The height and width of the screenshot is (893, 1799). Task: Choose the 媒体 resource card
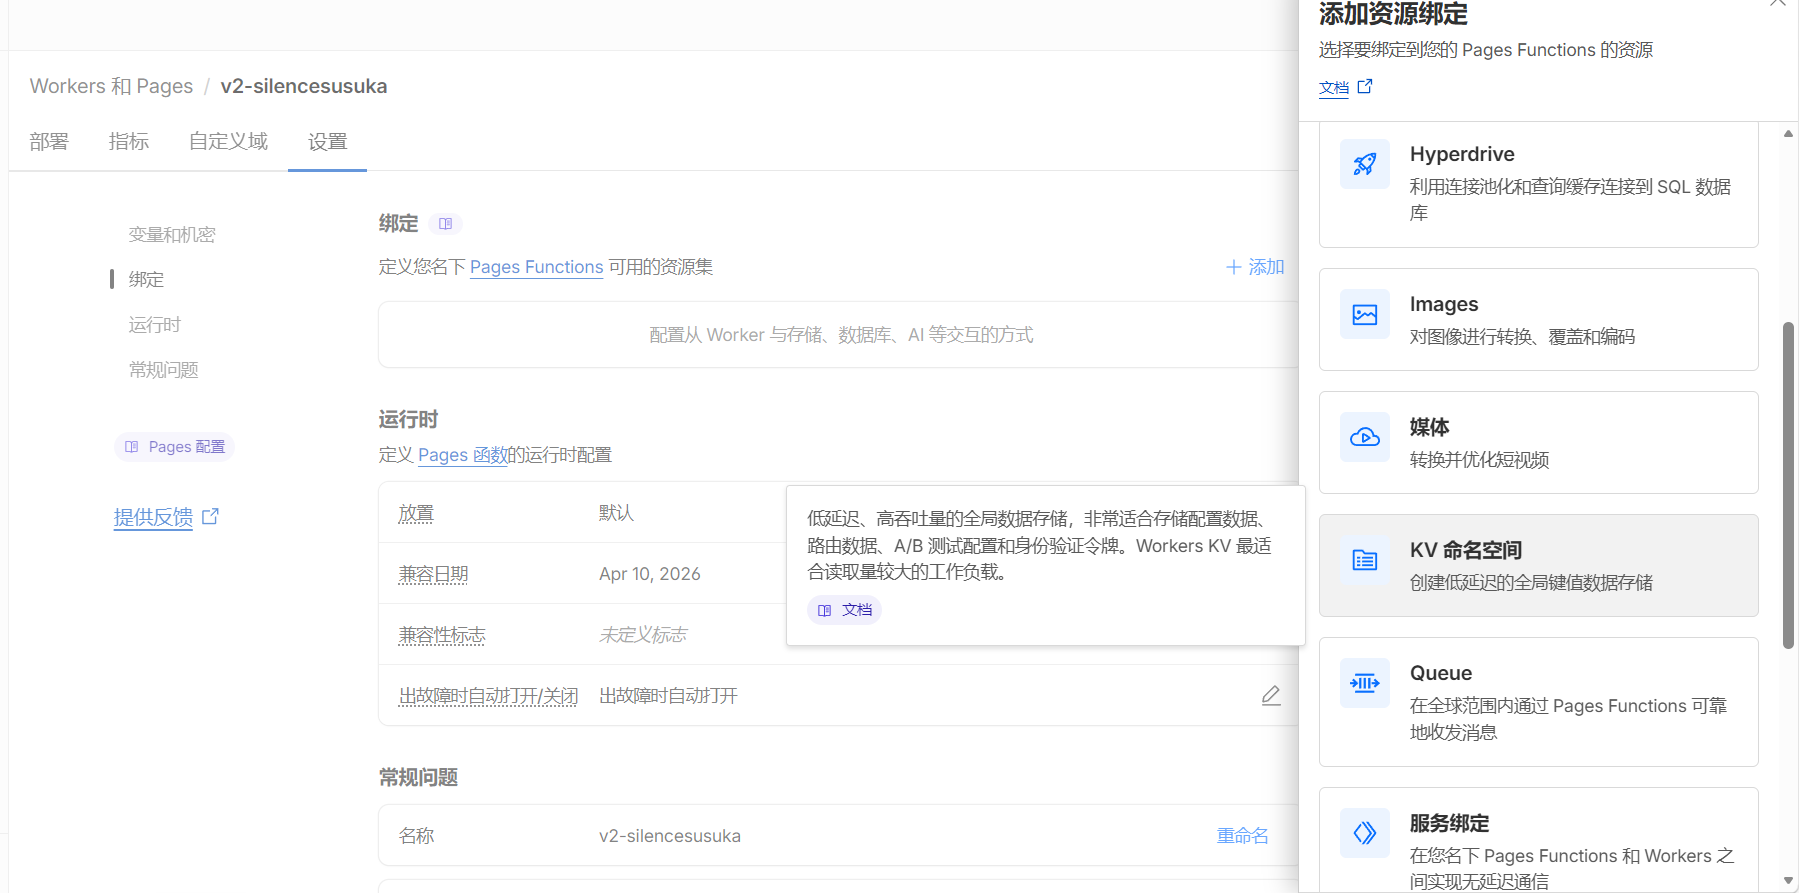pos(1538,443)
